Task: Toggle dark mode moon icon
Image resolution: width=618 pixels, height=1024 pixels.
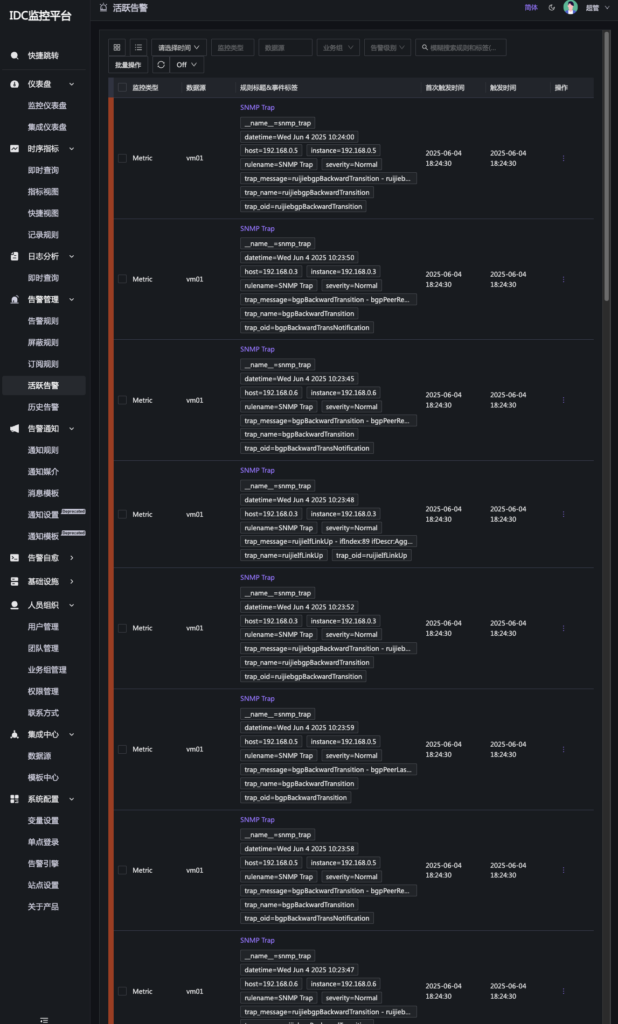Action: (x=552, y=7)
